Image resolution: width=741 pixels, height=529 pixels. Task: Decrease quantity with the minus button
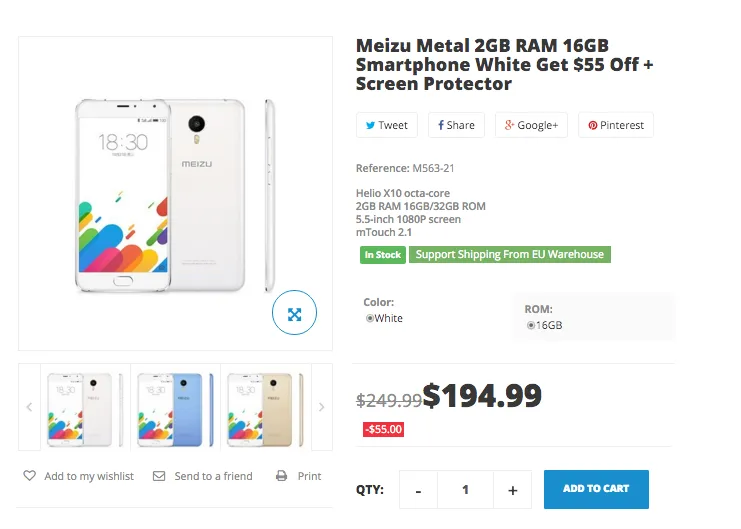tap(419, 490)
